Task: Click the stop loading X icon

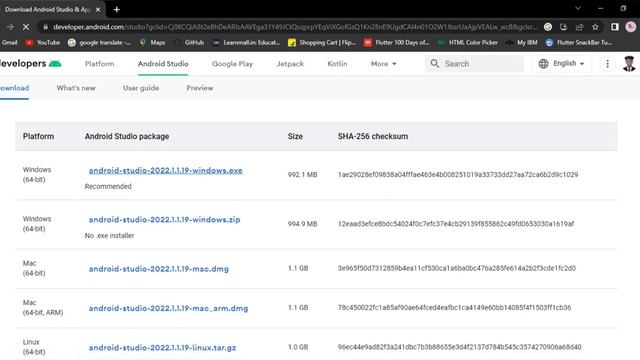Action: pyautogui.click(x=26, y=27)
